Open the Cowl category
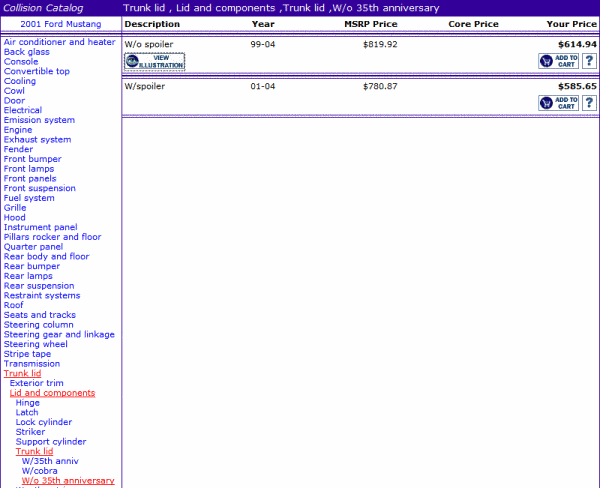The width and height of the screenshot is (600, 488). [14, 91]
